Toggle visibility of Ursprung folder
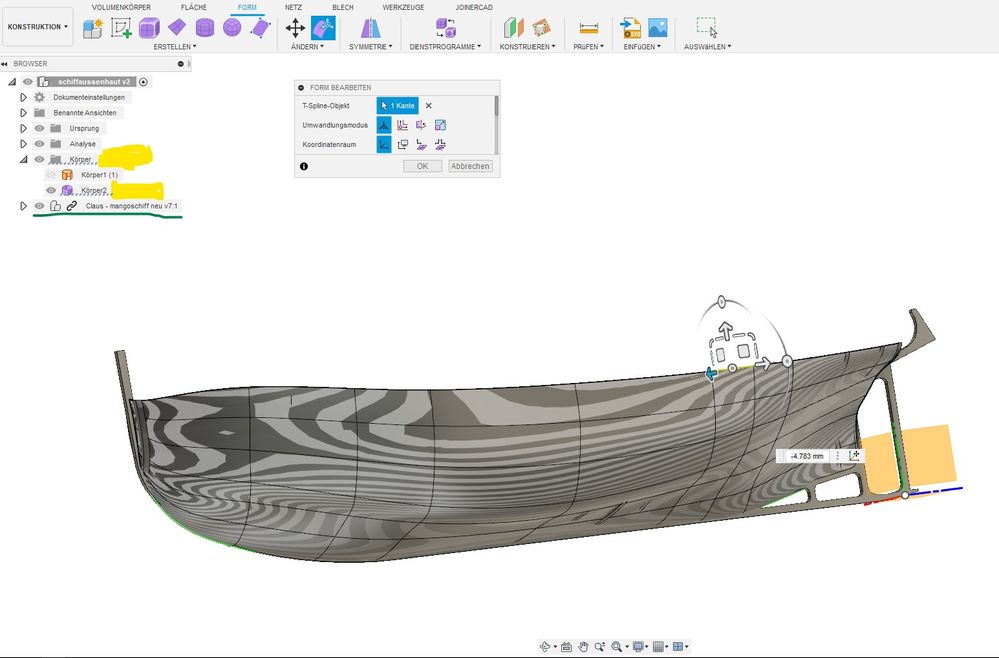The height and width of the screenshot is (658, 999). click(40, 128)
